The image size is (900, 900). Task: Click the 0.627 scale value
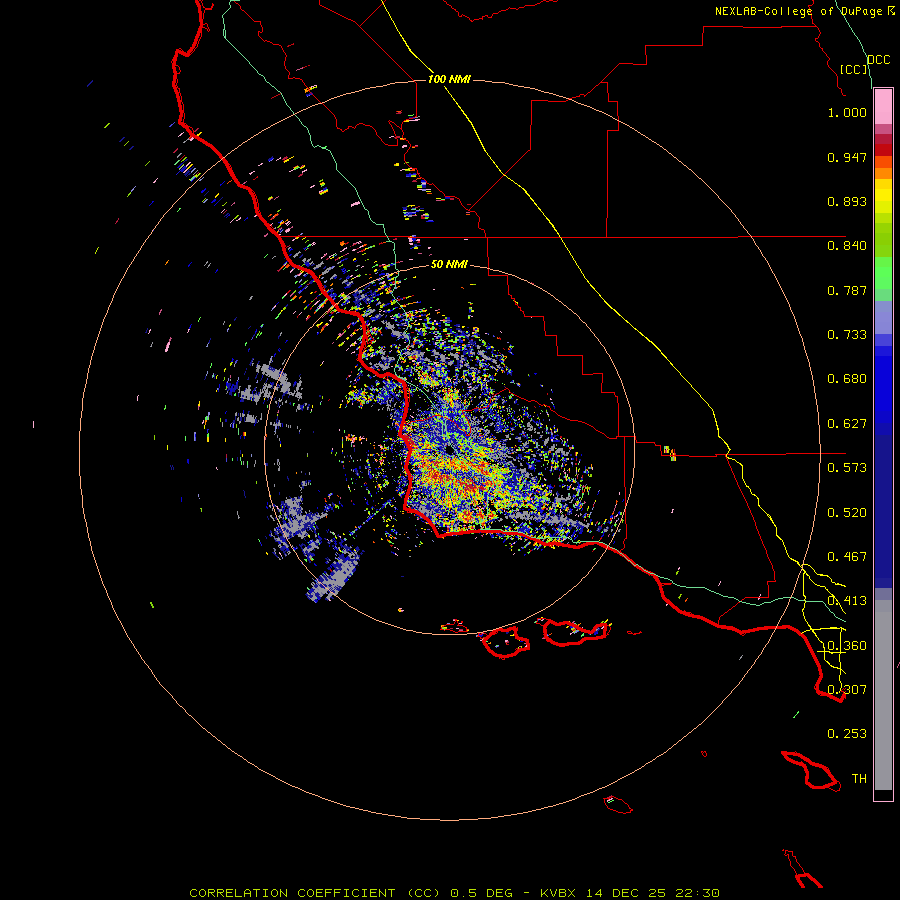[847, 424]
